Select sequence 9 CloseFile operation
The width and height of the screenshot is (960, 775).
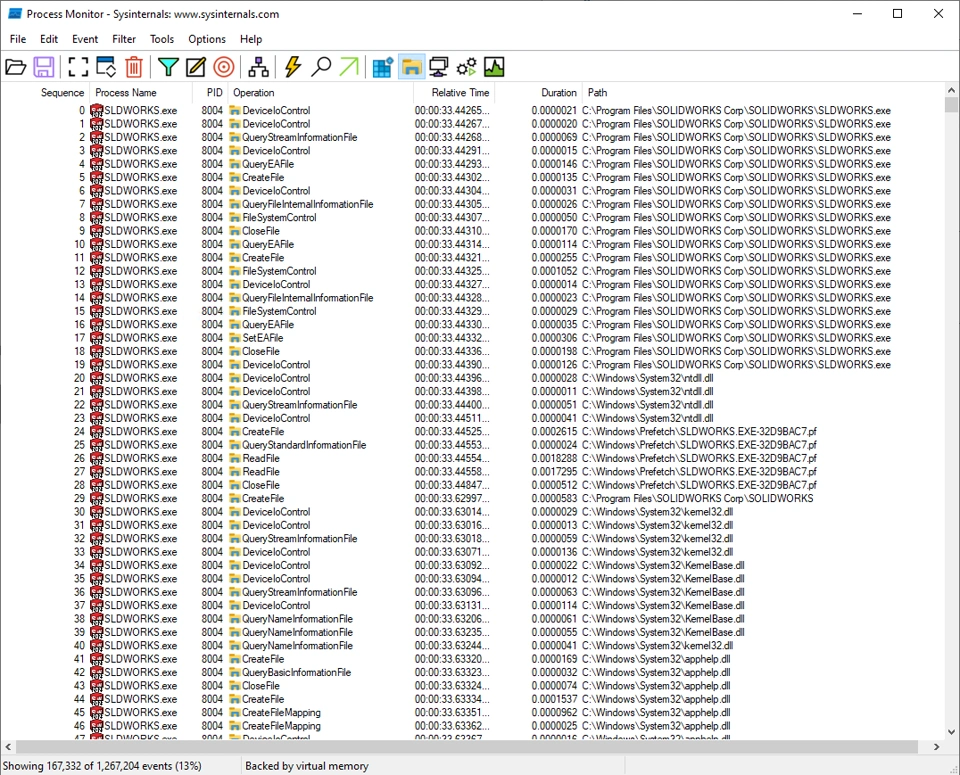point(261,231)
